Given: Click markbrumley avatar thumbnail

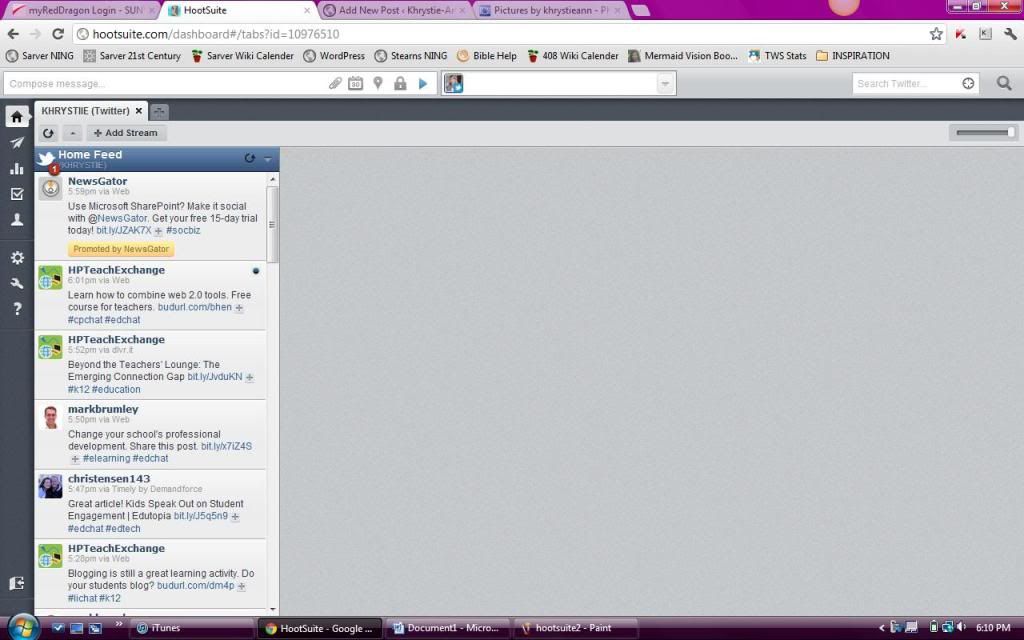Looking at the screenshot, I should (x=50, y=417).
